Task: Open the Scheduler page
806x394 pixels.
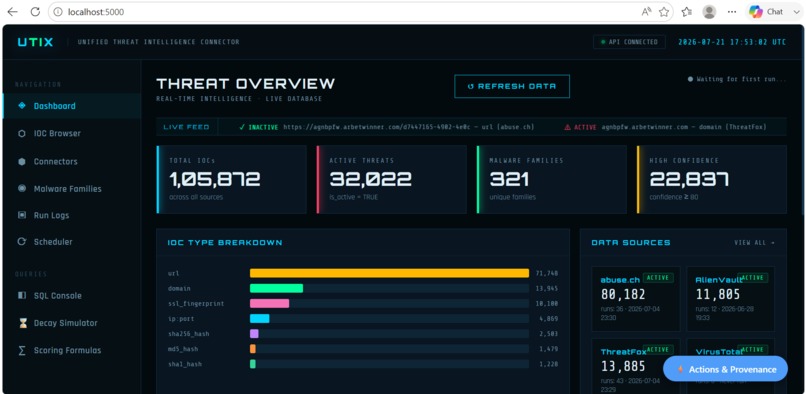Action: pos(72,242)
